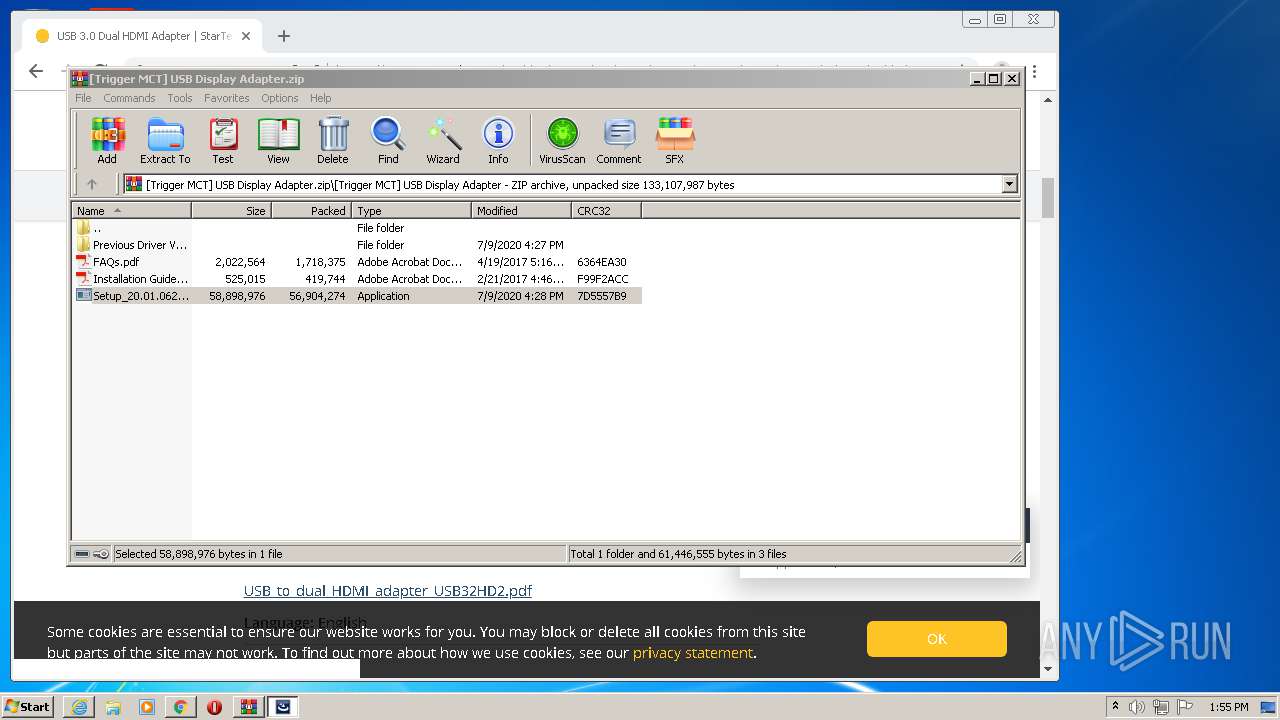Click the drive/key status bar icon
Screen dimensions: 1280x720
[92, 554]
